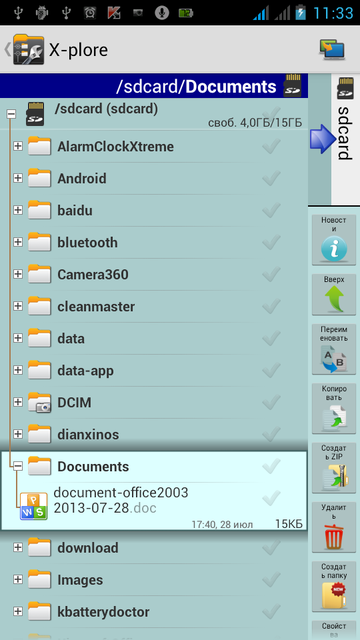Select the Копировать copy tool
This screenshot has height=640, width=360.
(333, 409)
